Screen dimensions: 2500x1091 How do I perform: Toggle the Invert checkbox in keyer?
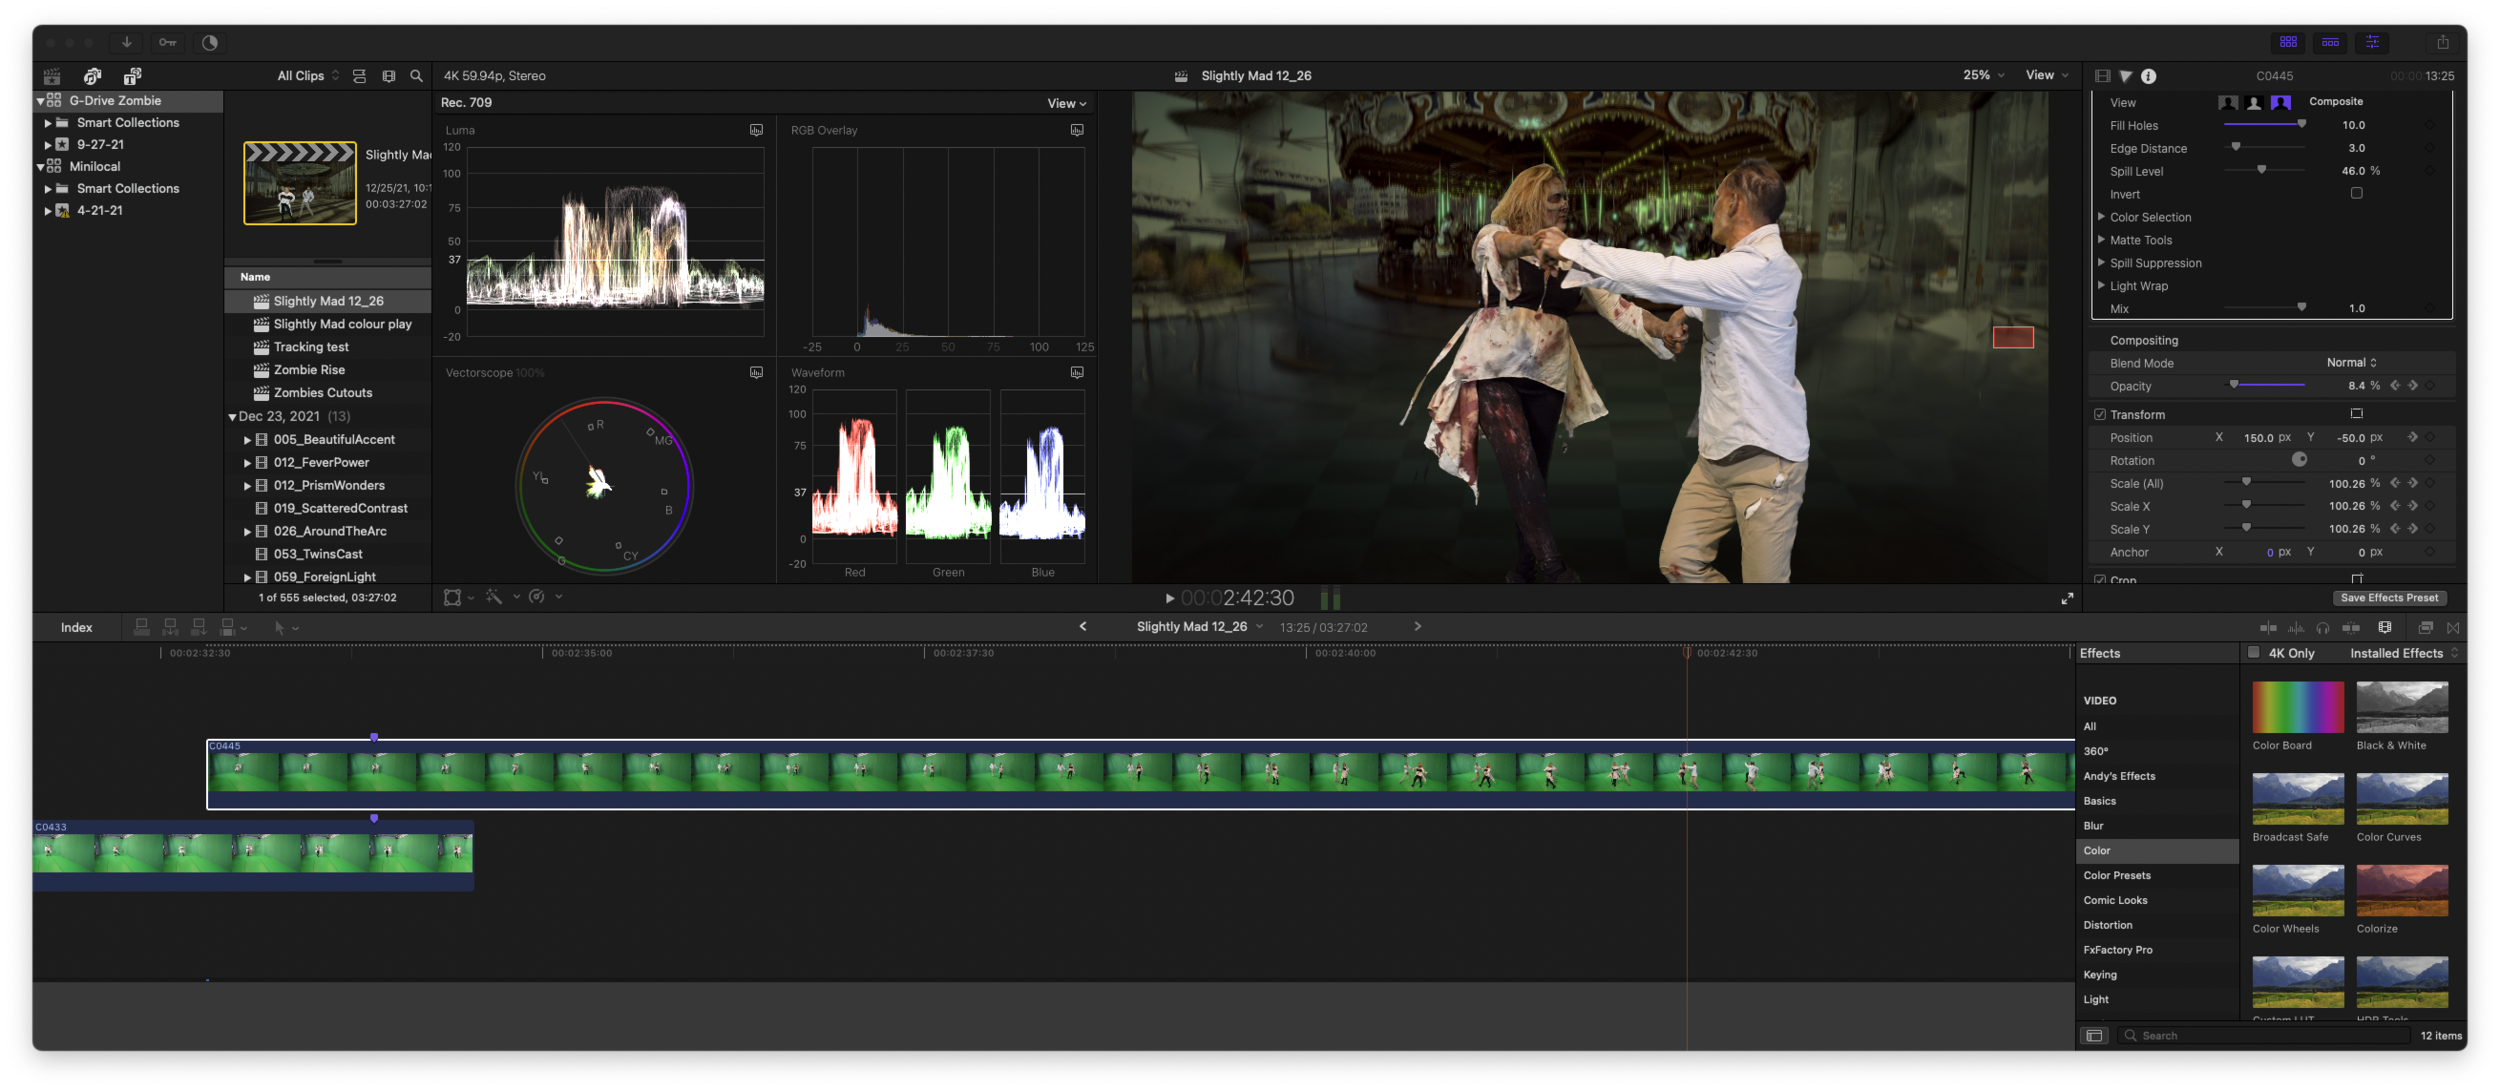(2356, 194)
